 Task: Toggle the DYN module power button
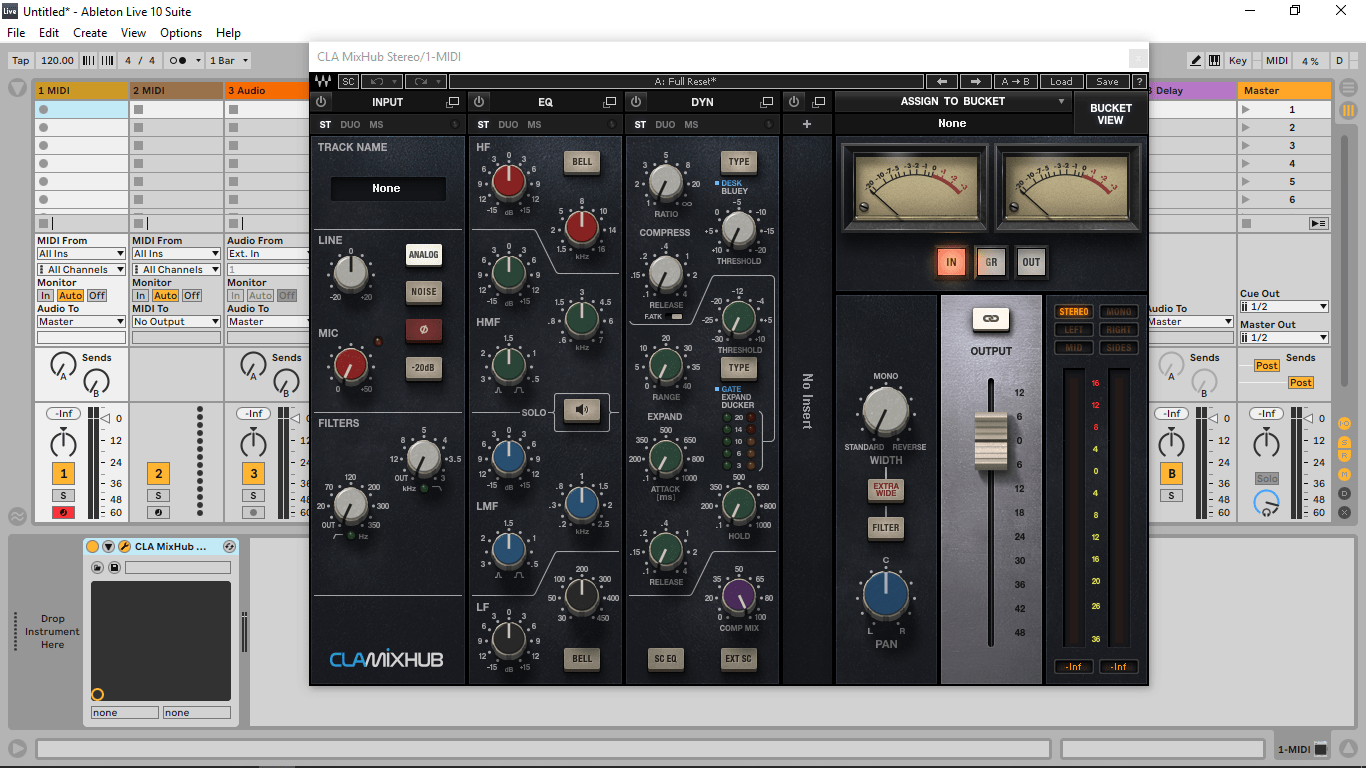[x=637, y=102]
